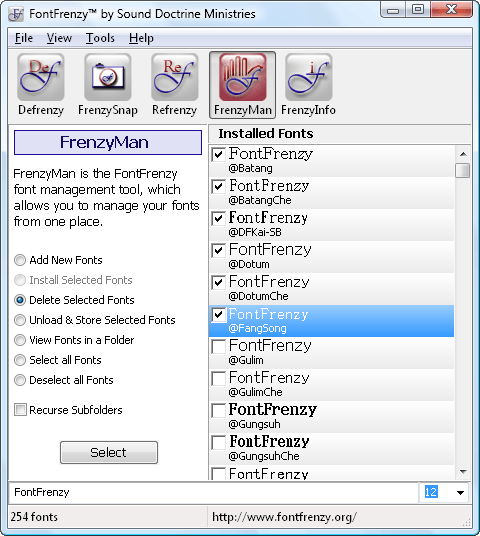Click the @BatangChe font name

click(x=260, y=200)
